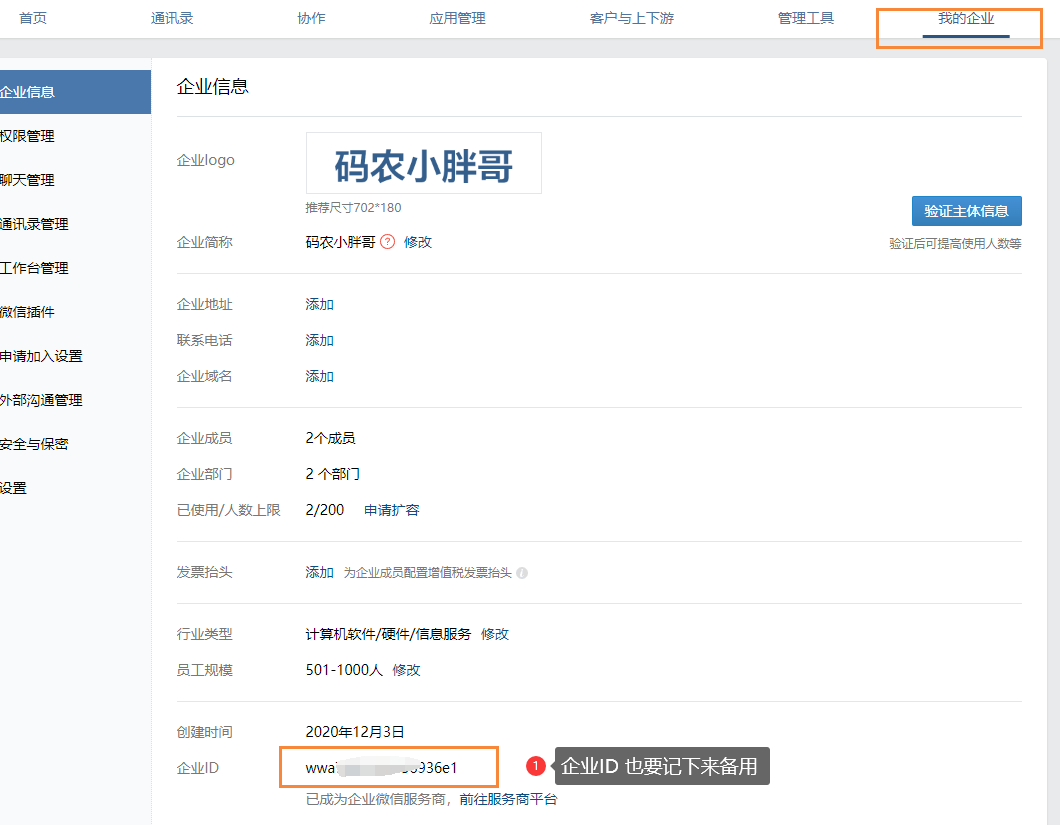Click 修改 beside the 行业类型 value
This screenshot has height=825, width=1060.
(x=495, y=634)
